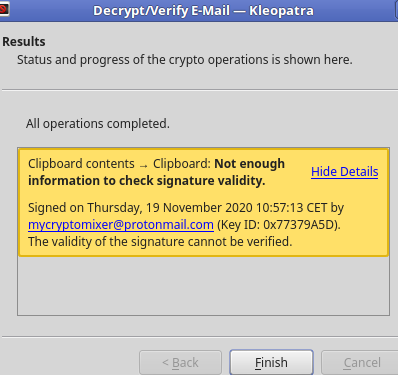Click 'The validity of the signature cannot be verified' text
The image size is (398, 375).
coord(160,242)
